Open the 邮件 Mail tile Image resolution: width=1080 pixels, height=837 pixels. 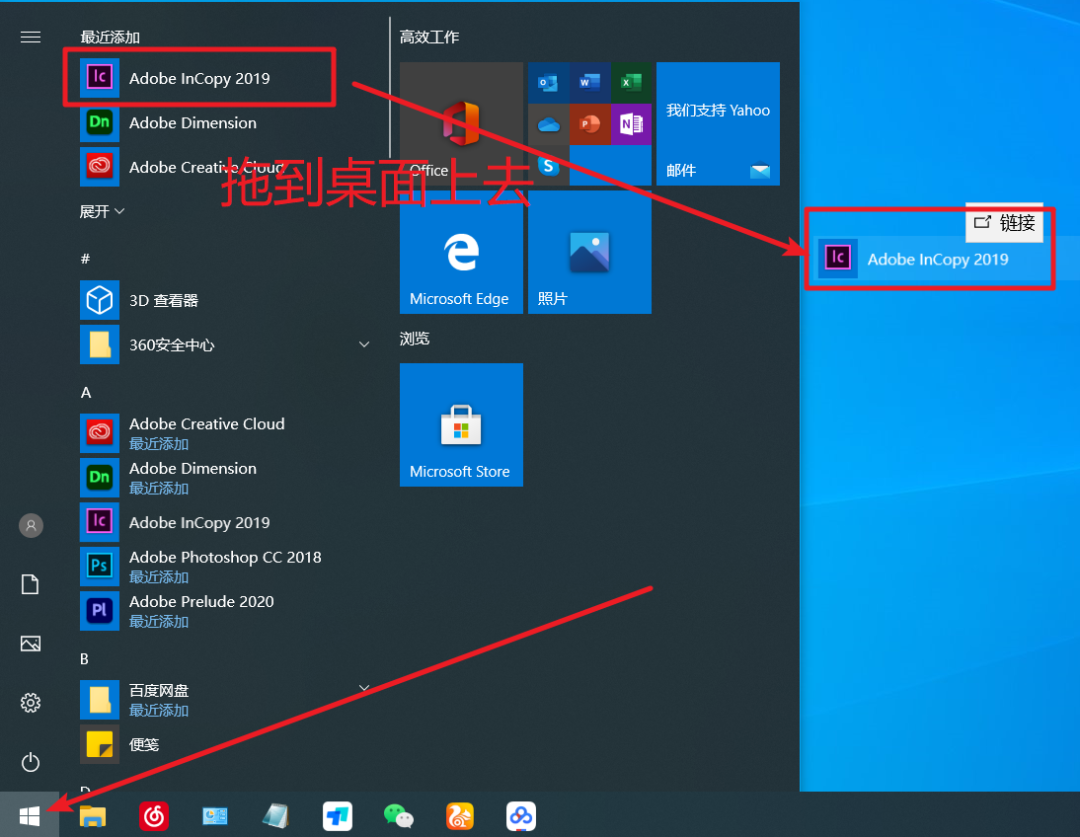[x=718, y=123]
